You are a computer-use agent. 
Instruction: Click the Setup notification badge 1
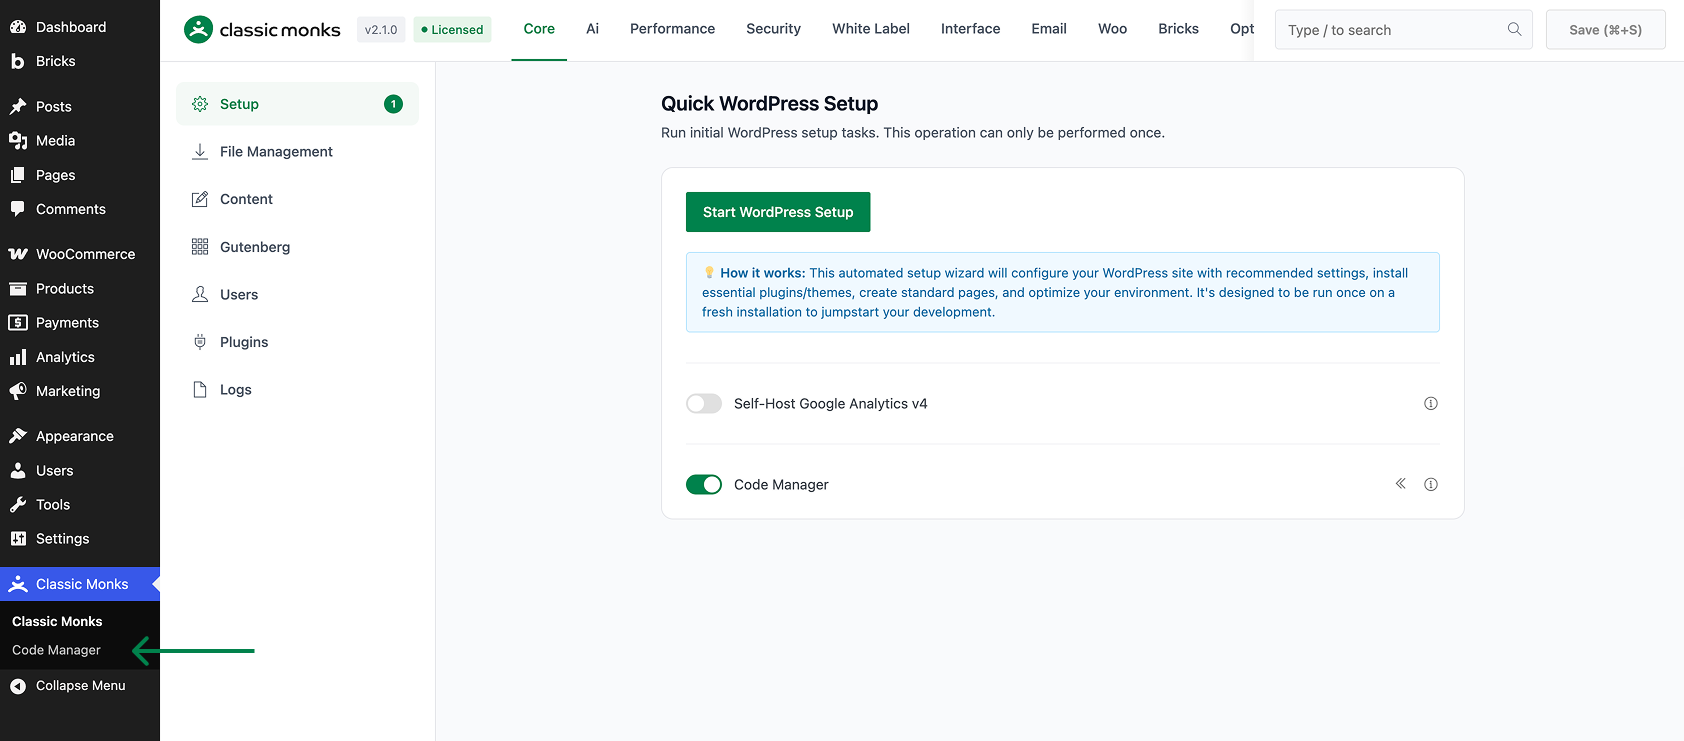pyautogui.click(x=393, y=104)
